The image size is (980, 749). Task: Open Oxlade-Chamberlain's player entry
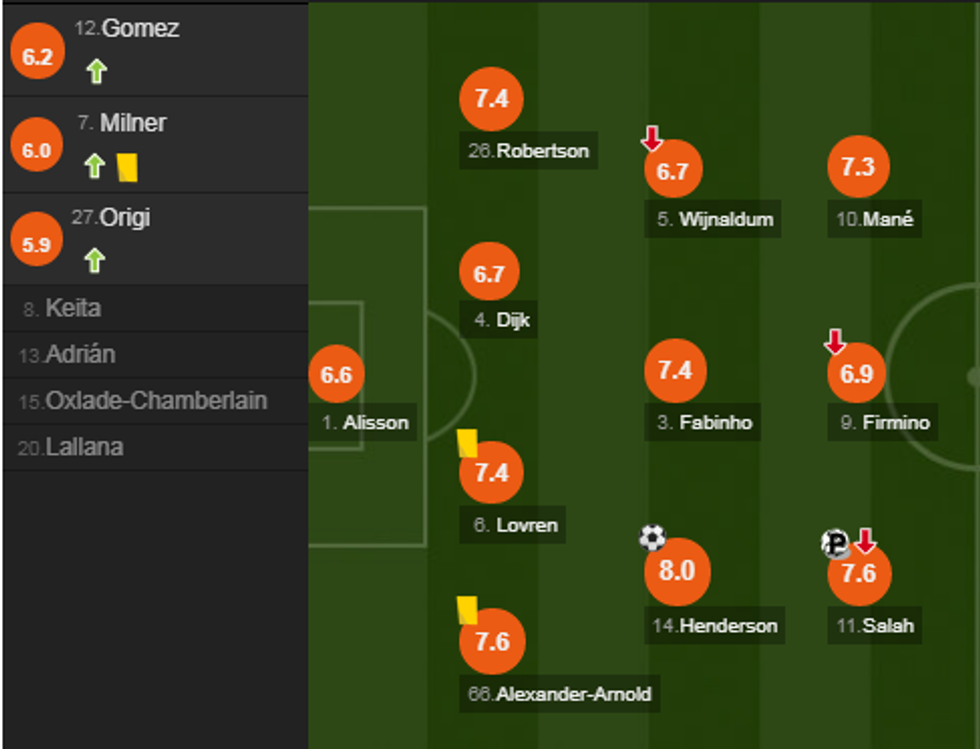(x=155, y=401)
